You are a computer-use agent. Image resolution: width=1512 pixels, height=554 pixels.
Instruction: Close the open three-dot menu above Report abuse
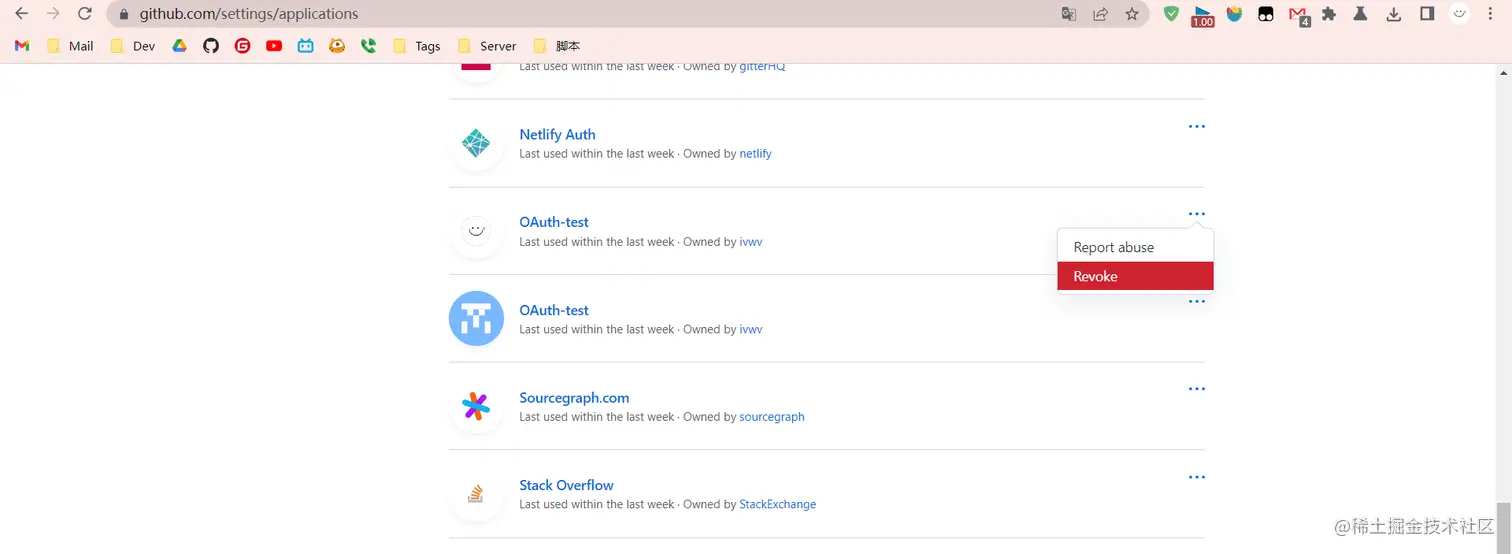coord(1196,214)
